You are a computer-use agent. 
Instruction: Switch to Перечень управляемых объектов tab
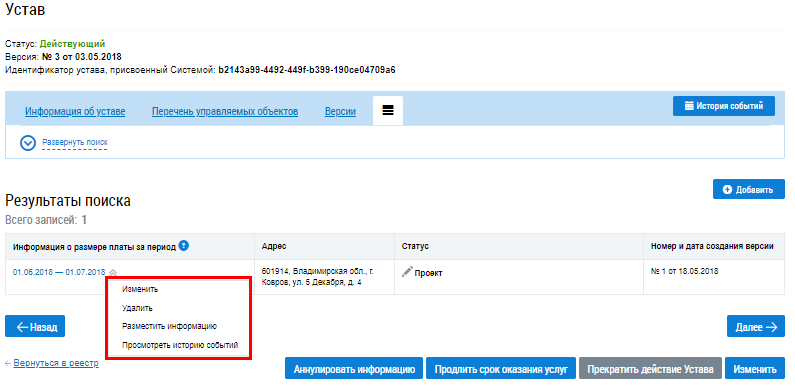click(x=225, y=112)
